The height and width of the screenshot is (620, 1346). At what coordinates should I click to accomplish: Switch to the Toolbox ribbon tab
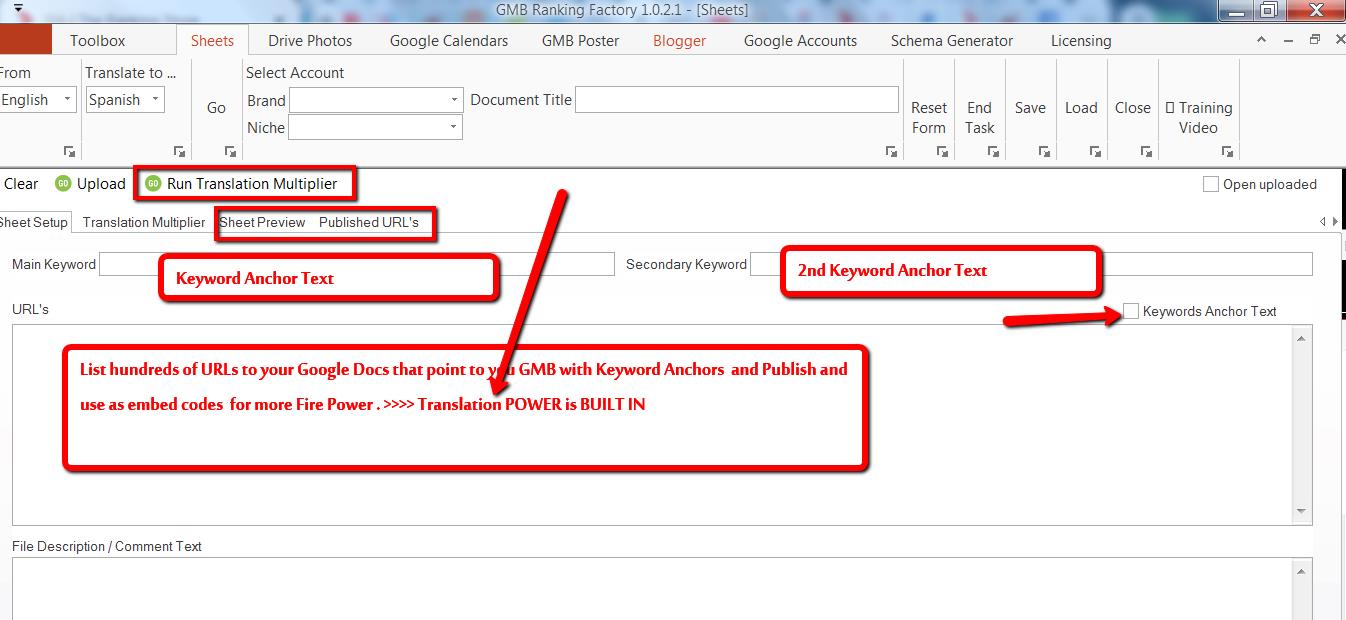pyautogui.click(x=98, y=41)
